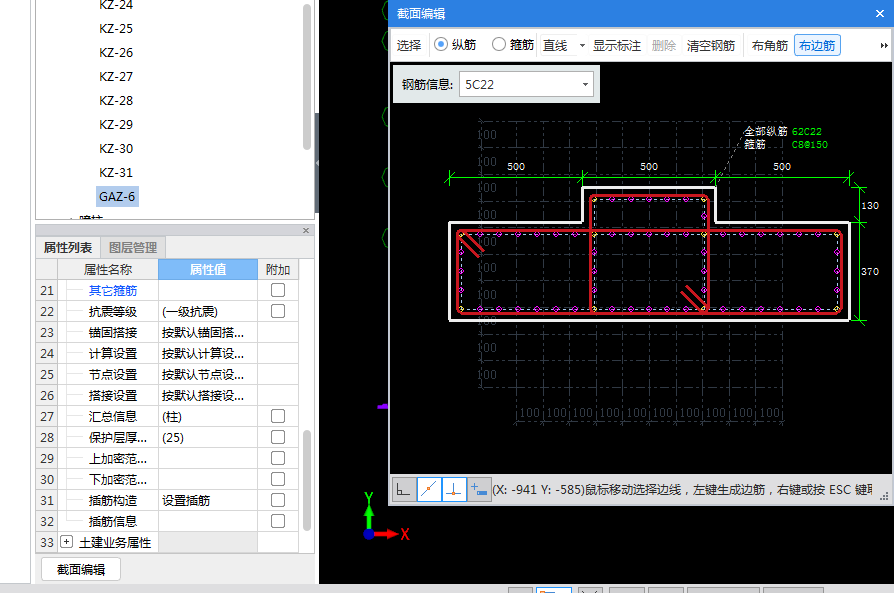Check the 附加 box for 插筋构造
The height and width of the screenshot is (593, 894).
[278, 500]
